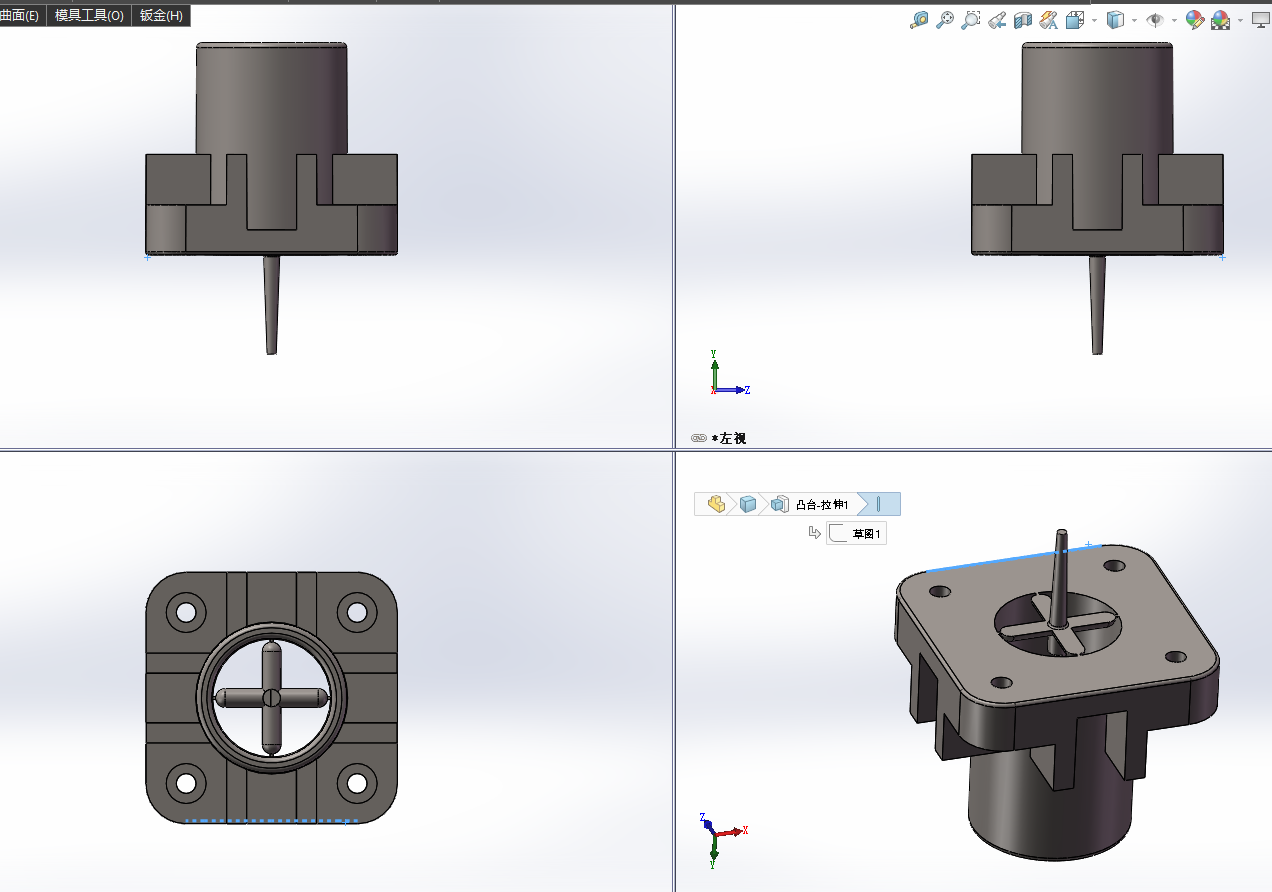Image resolution: width=1272 pixels, height=892 pixels.
Task: Click the Previous View icon
Action: click(x=997, y=20)
